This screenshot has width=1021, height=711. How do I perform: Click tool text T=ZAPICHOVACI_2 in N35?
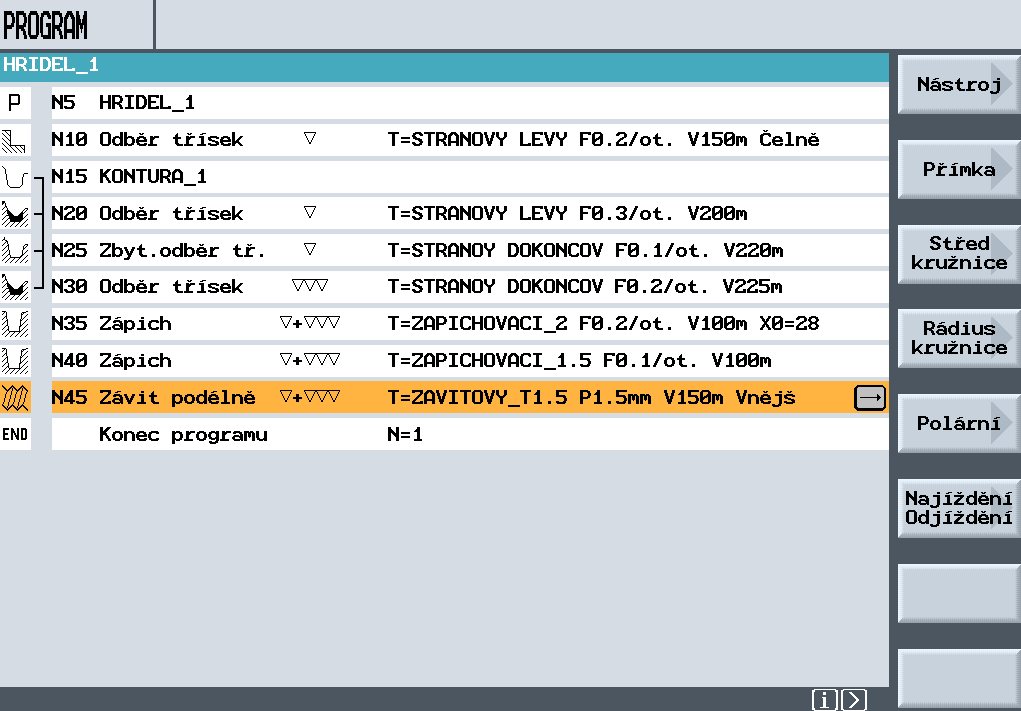pyautogui.click(x=477, y=324)
